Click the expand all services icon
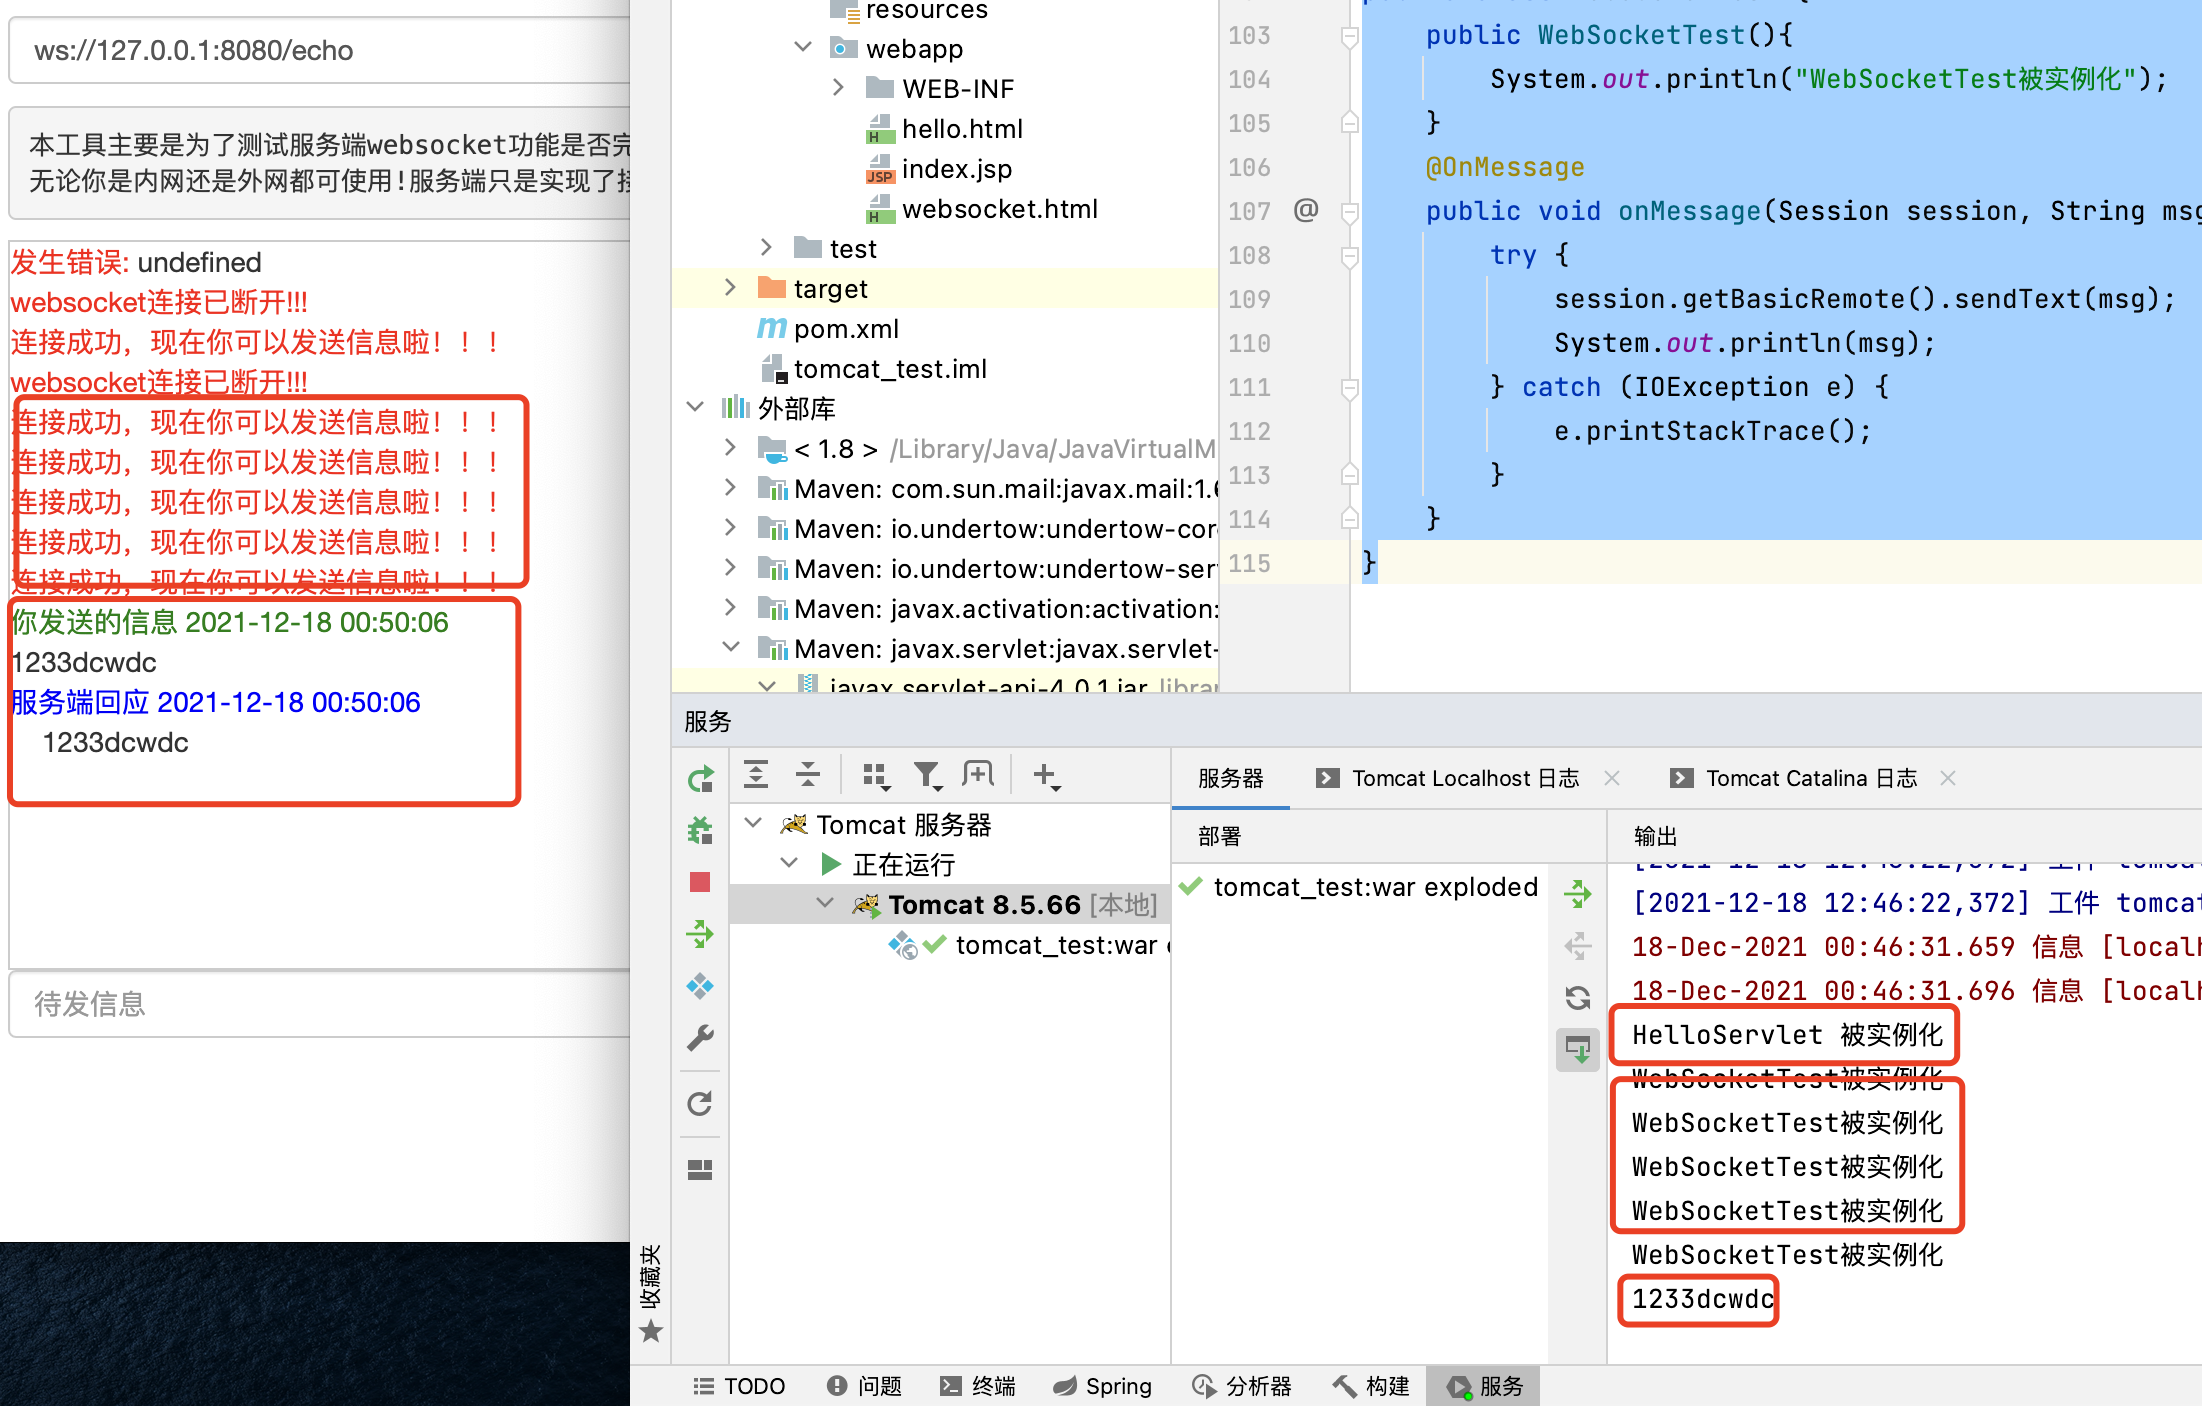 tap(756, 775)
